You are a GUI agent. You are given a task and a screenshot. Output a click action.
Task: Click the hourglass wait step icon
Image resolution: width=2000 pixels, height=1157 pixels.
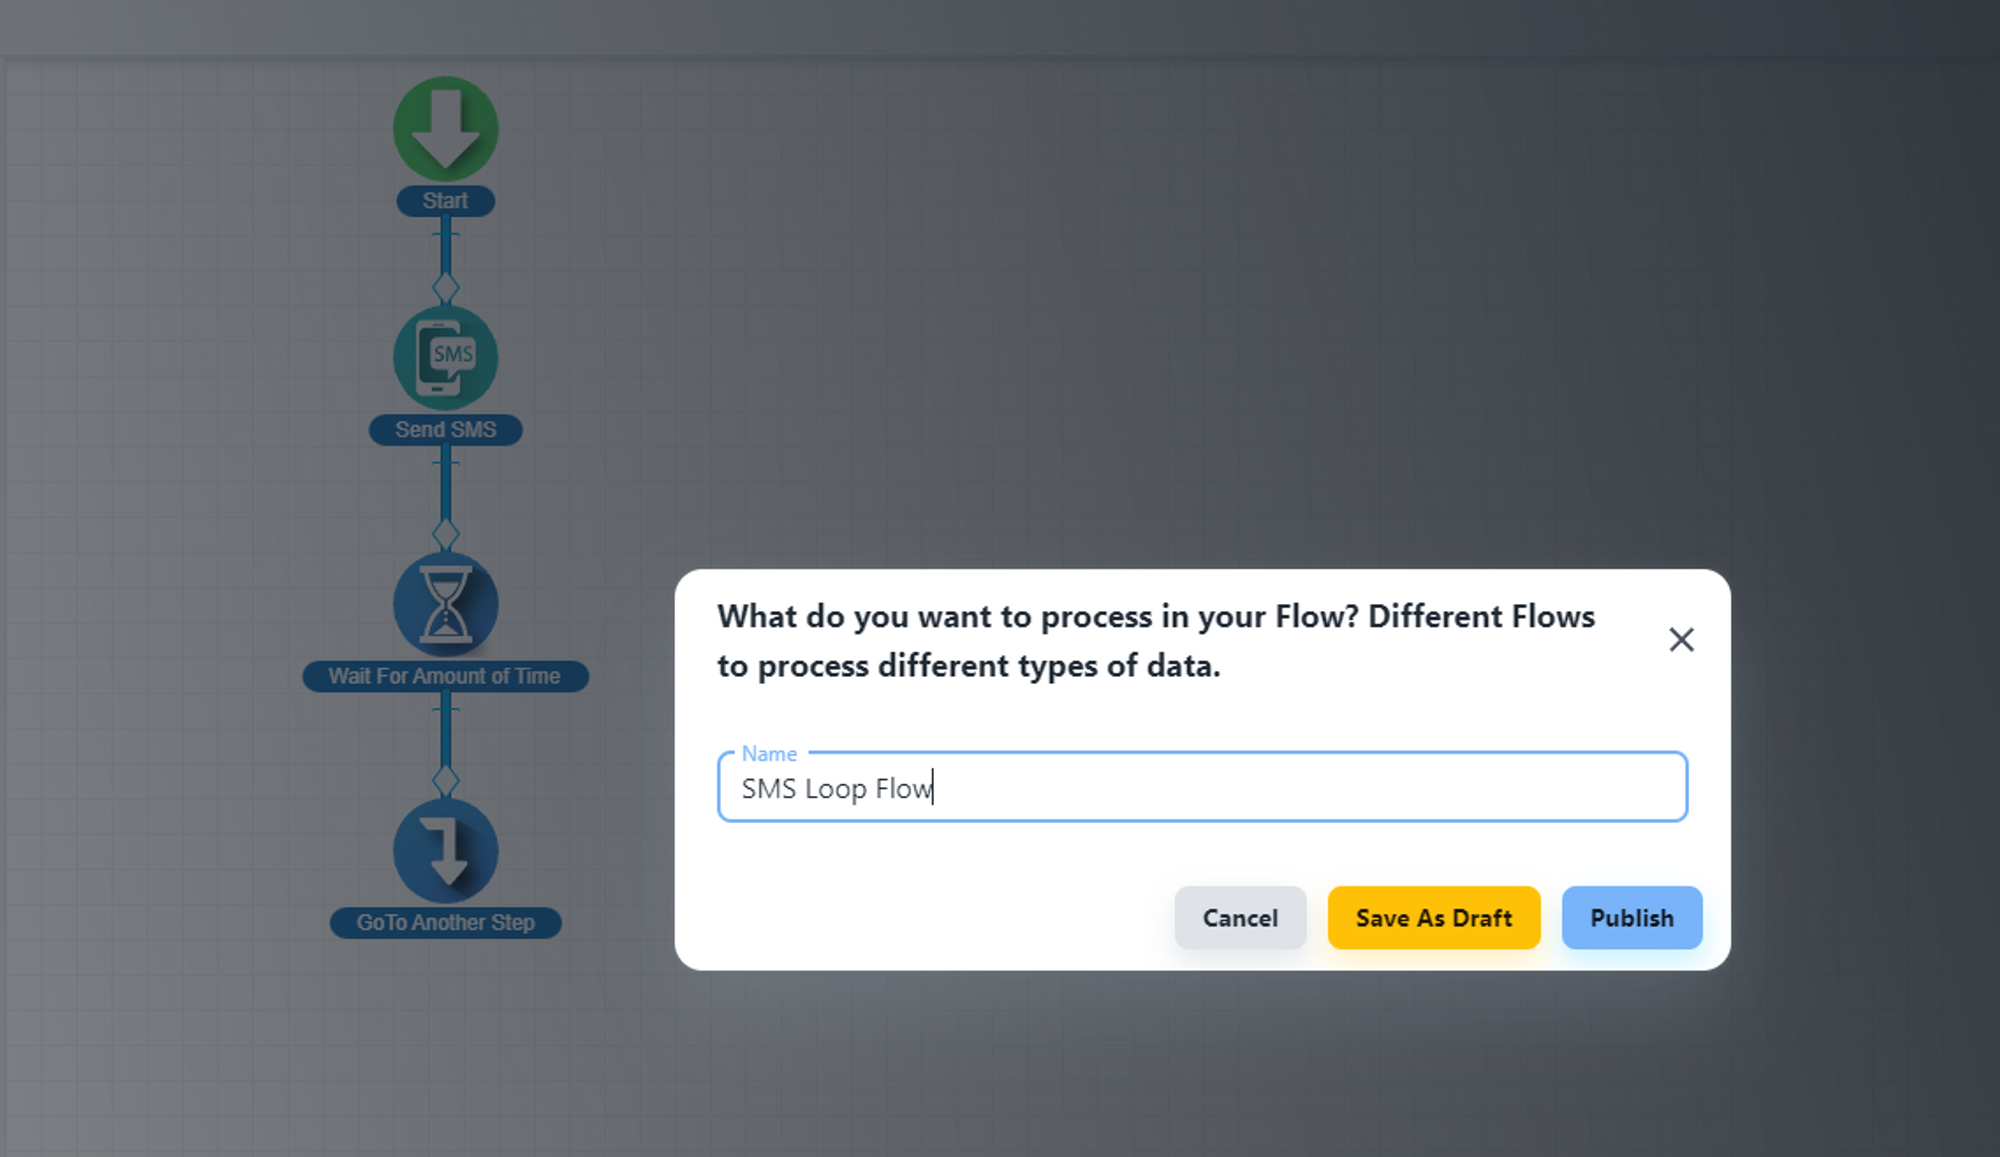coord(446,604)
